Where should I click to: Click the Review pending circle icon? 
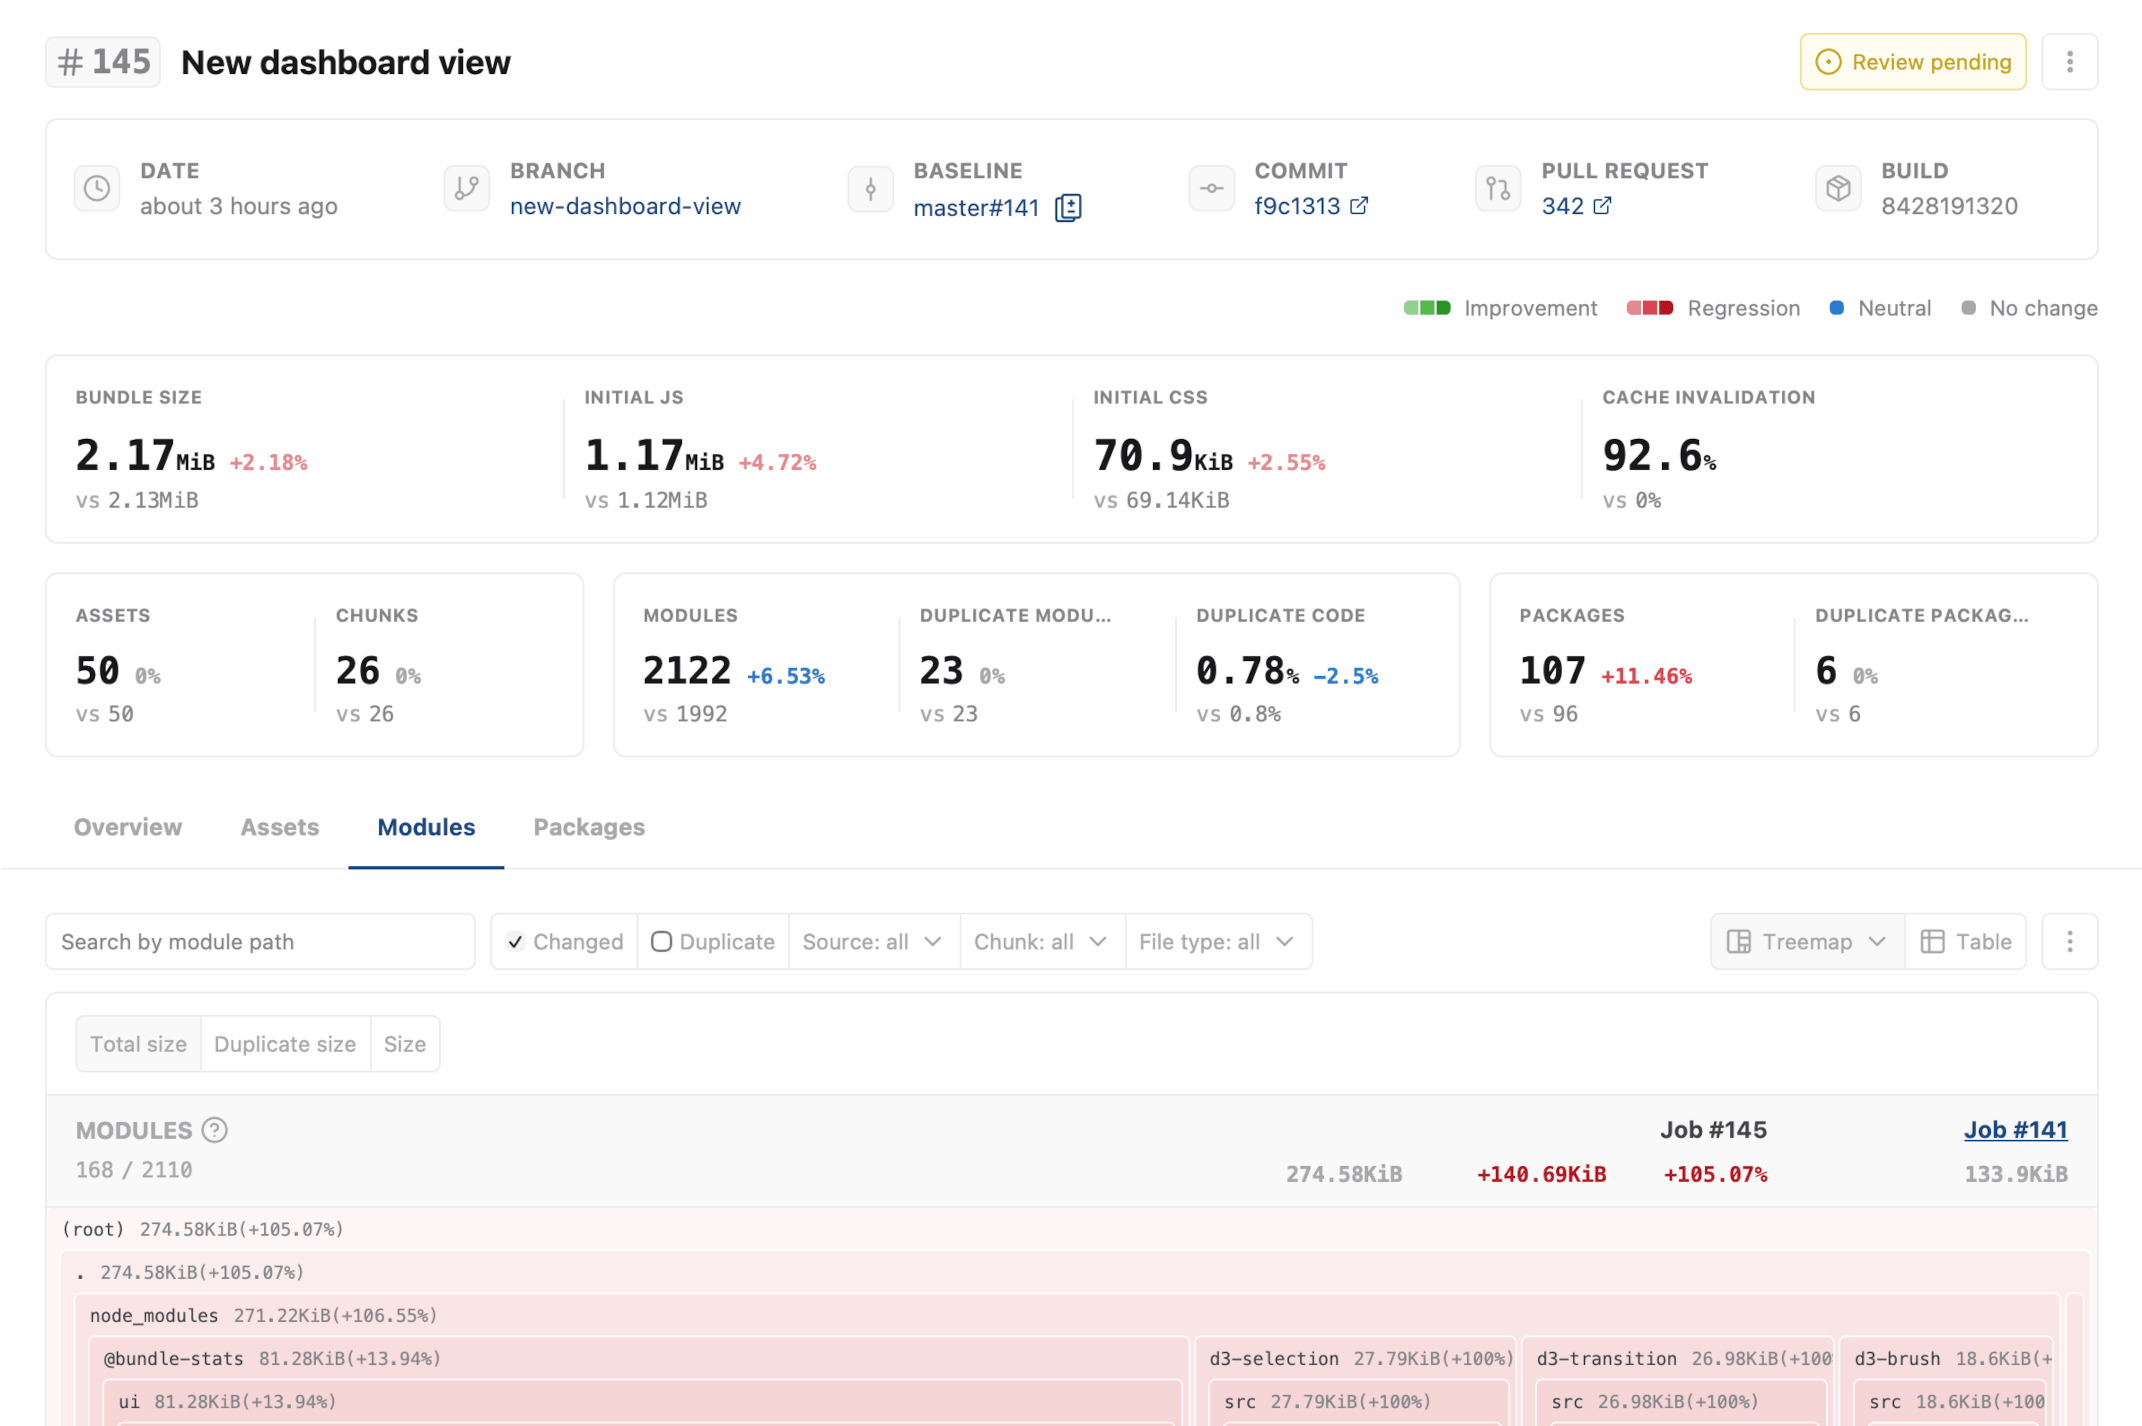(1828, 62)
